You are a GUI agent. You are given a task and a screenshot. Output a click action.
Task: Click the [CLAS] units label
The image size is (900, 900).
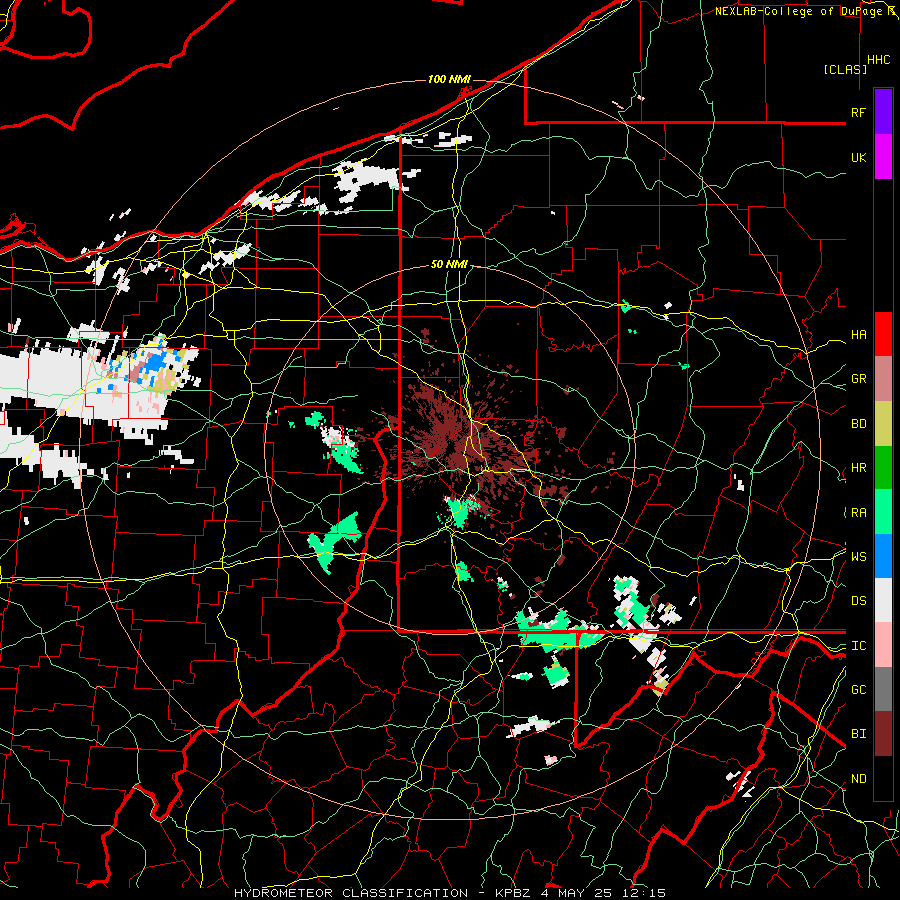click(x=845, y=69)
